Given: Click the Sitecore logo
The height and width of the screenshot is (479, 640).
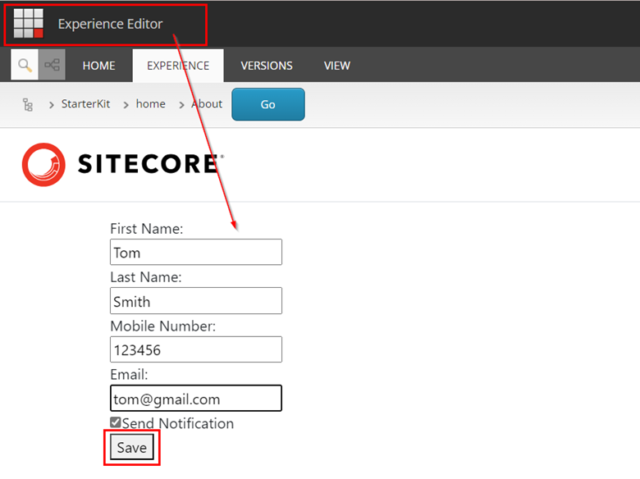Looking at the screenshot, I should click(x=122, y=164).
